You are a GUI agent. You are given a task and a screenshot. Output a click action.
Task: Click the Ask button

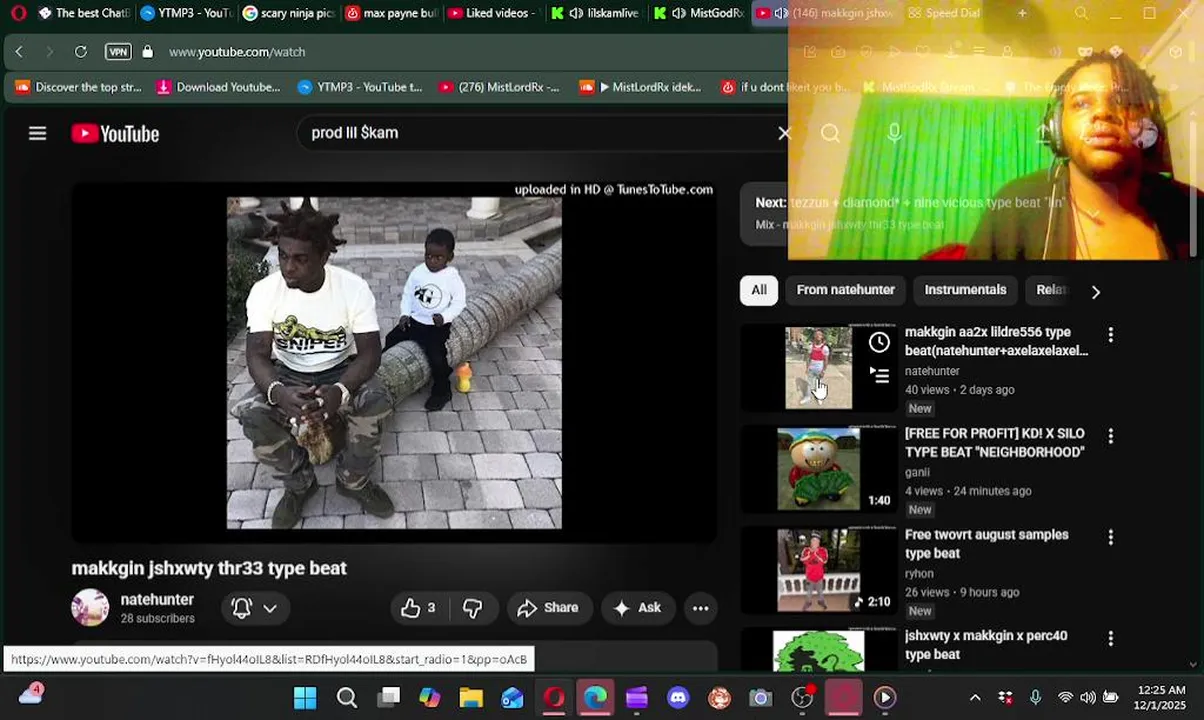click(637, 608)
